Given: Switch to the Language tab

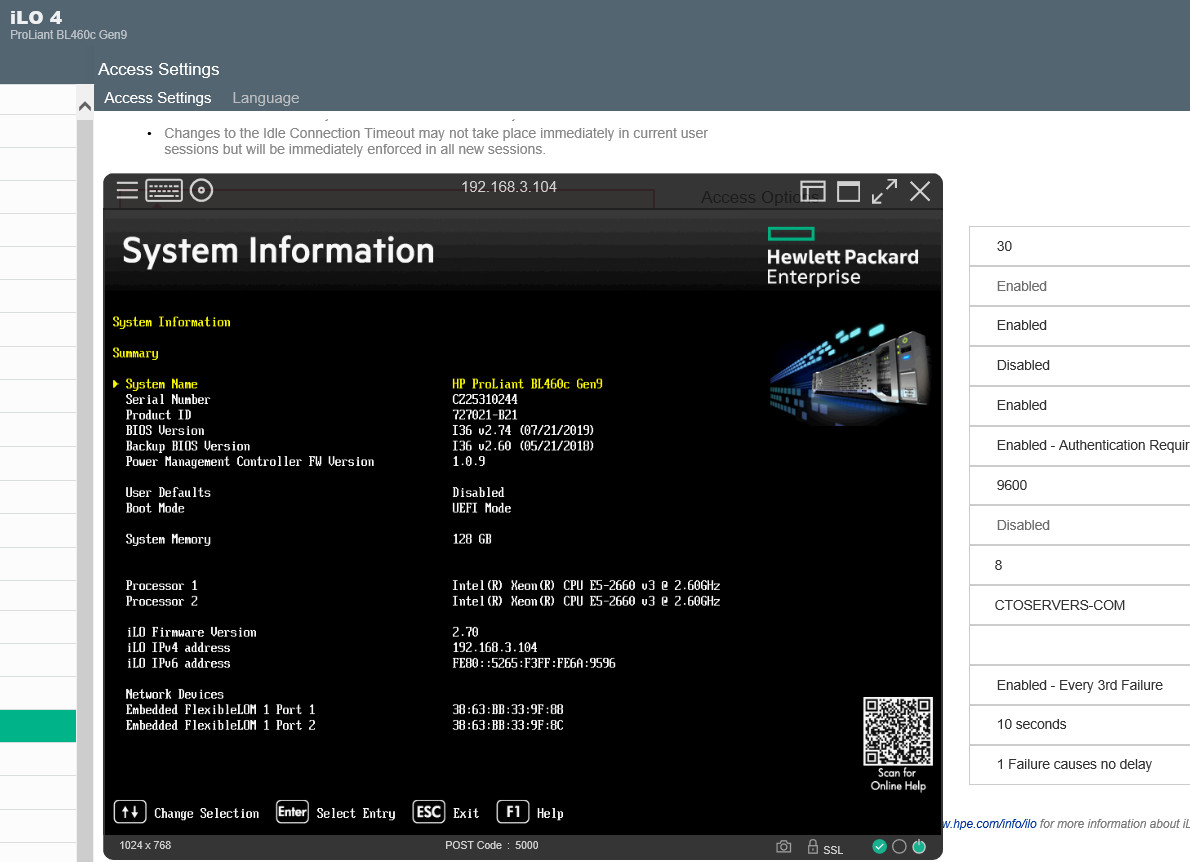Looking at the screenshot, I should 266,98.
